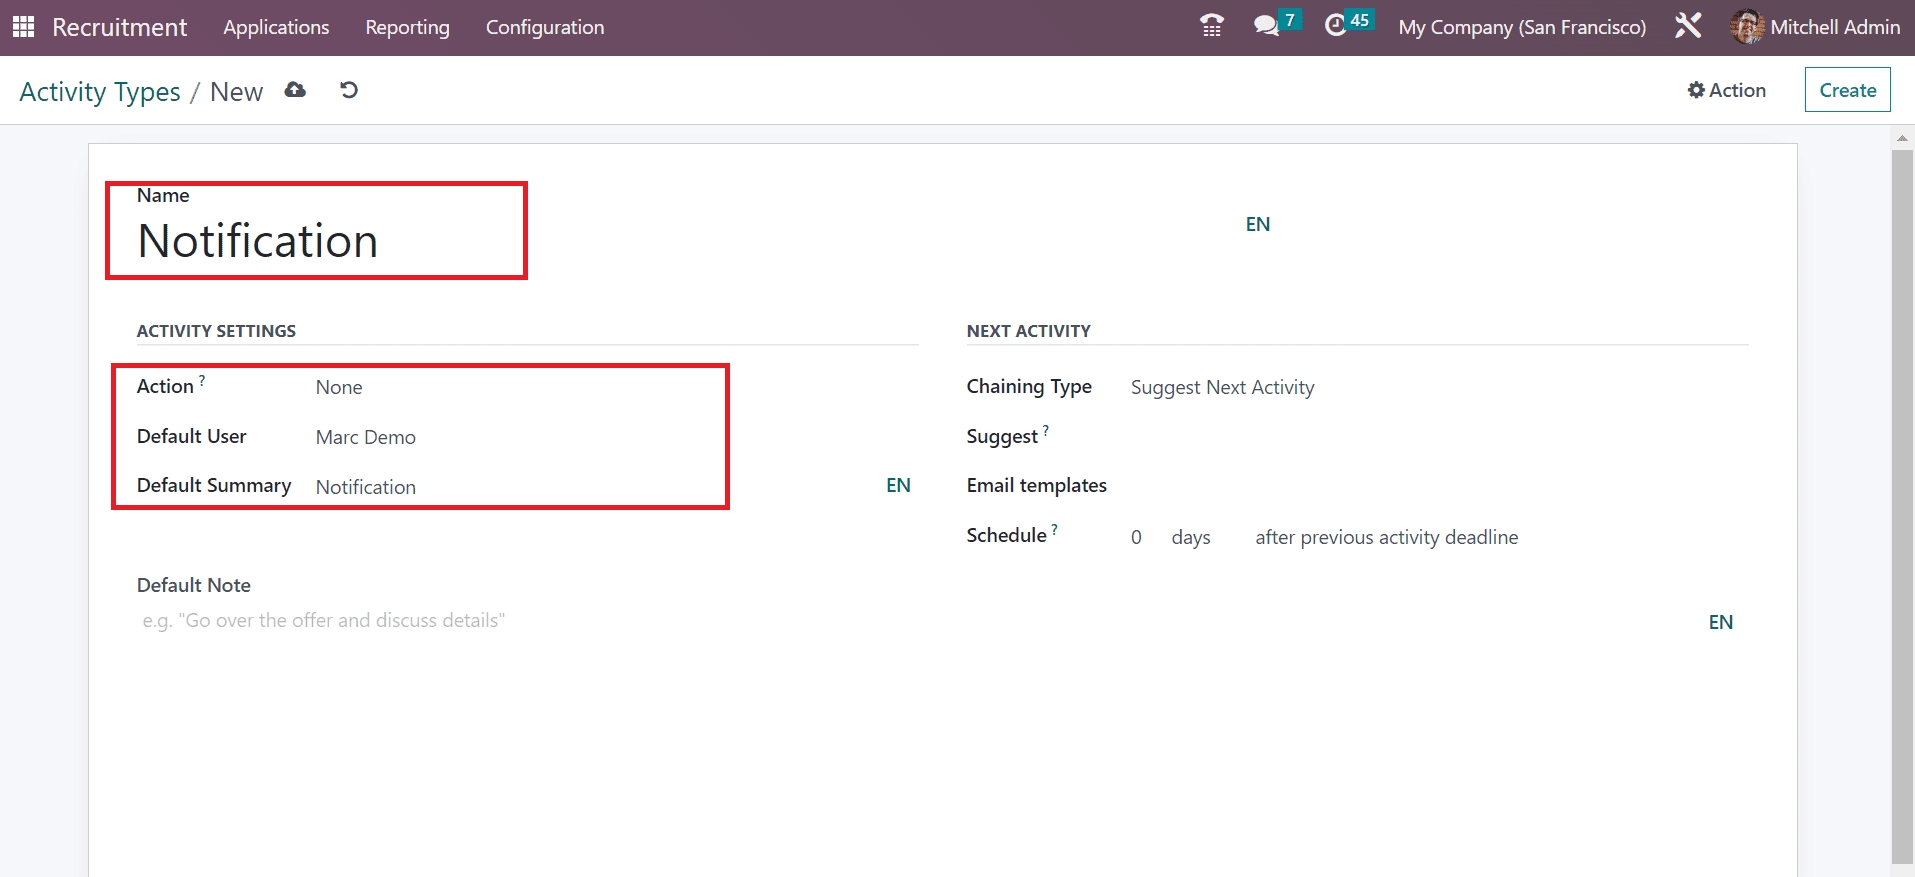The height and width of the screenshot is (877, 1915).
Task: Open the apps grid menu icon
Action: [x=23, y=27]
